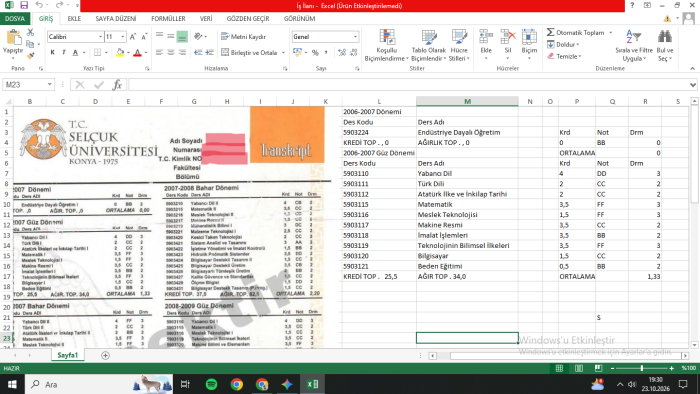Increase font size with the larger A icon
Viewport: 700px width, 394px height.
tap(133, 37)
